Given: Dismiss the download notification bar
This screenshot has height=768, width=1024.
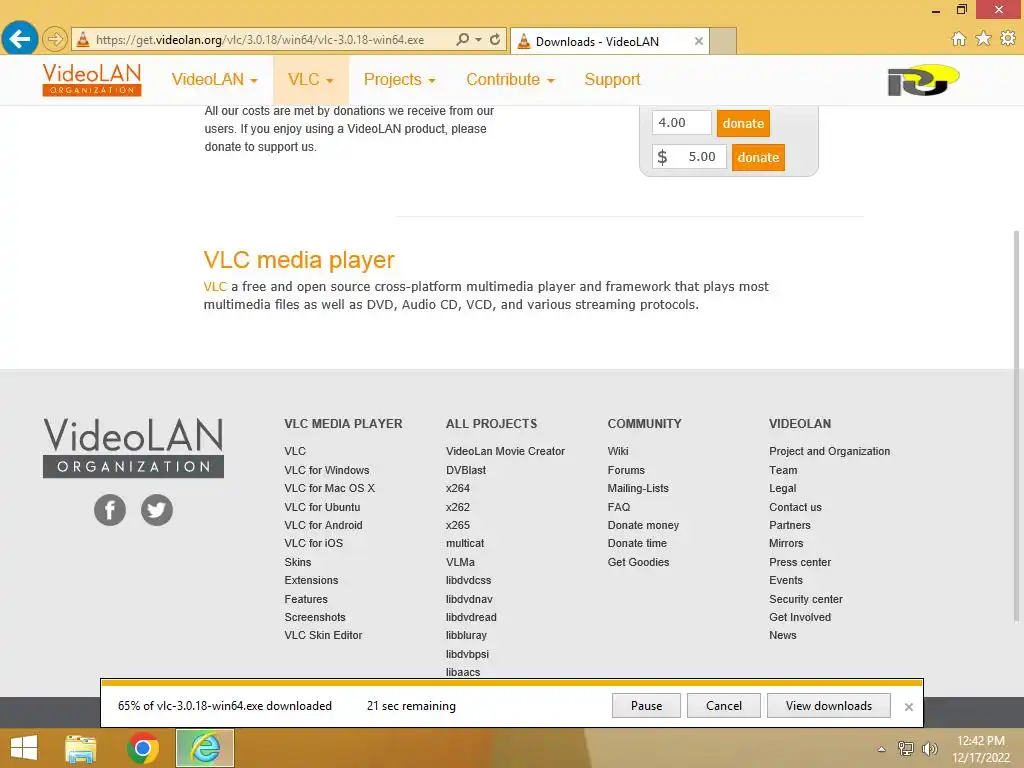Looking at the screenshot, I should pos(908,707).
